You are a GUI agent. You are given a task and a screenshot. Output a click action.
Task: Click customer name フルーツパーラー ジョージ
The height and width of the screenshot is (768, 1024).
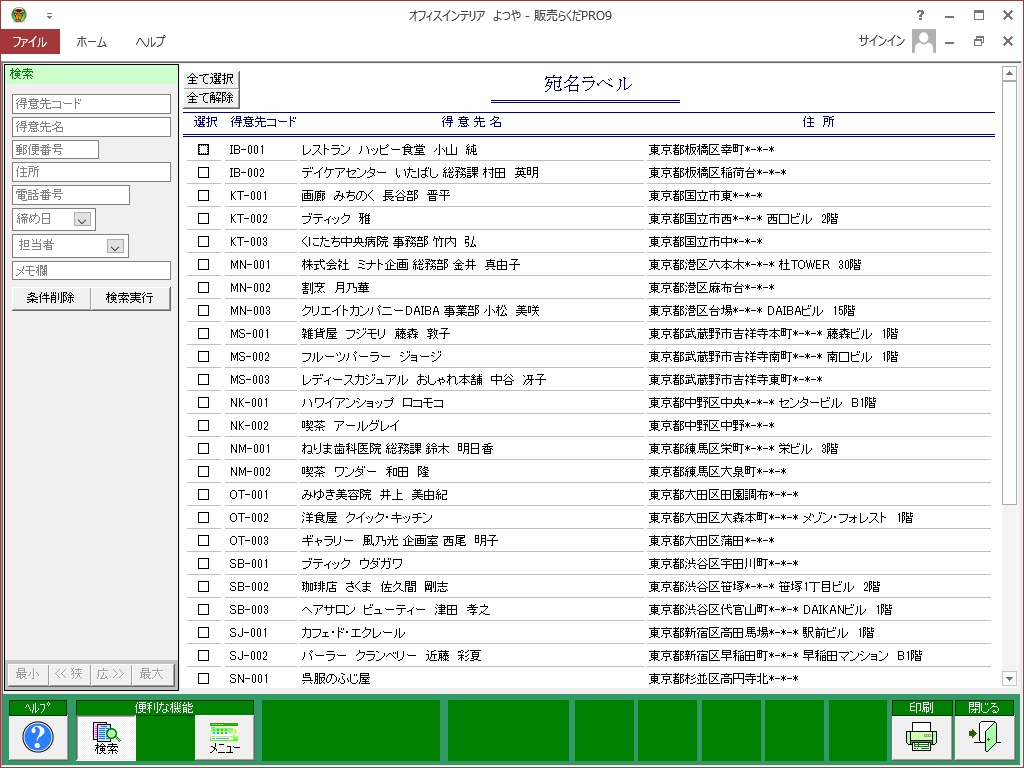(x=372, y=357)
